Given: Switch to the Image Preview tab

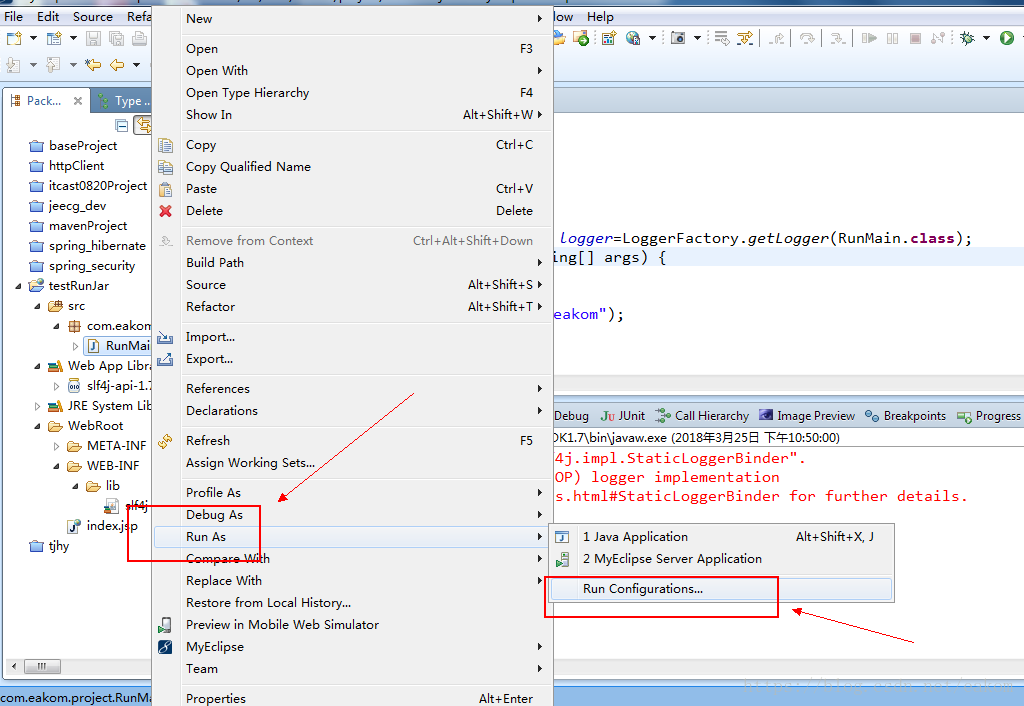Looking at the screenshot, I should pyautogui.click(x=807, y=416).
